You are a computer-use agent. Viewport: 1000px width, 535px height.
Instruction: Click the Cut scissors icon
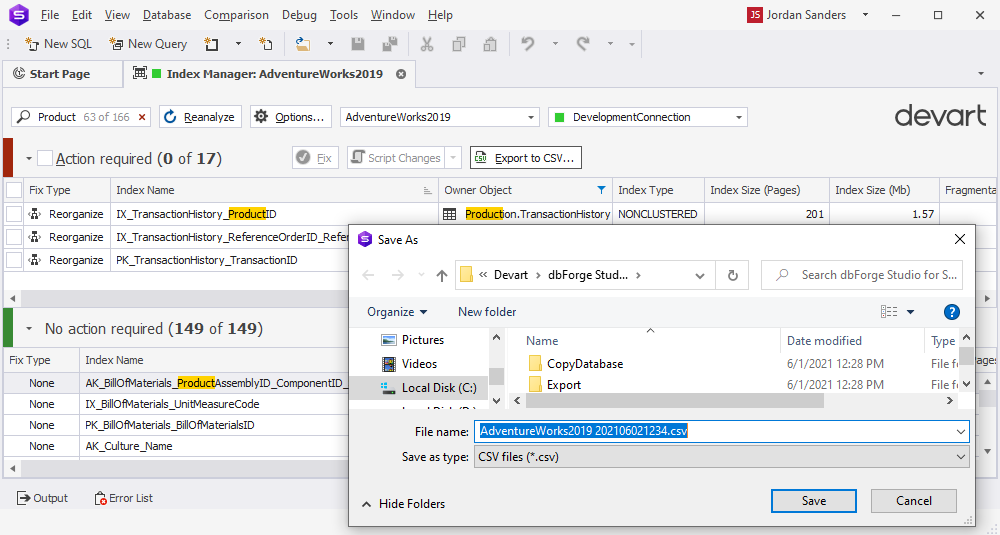pos(427,44)
